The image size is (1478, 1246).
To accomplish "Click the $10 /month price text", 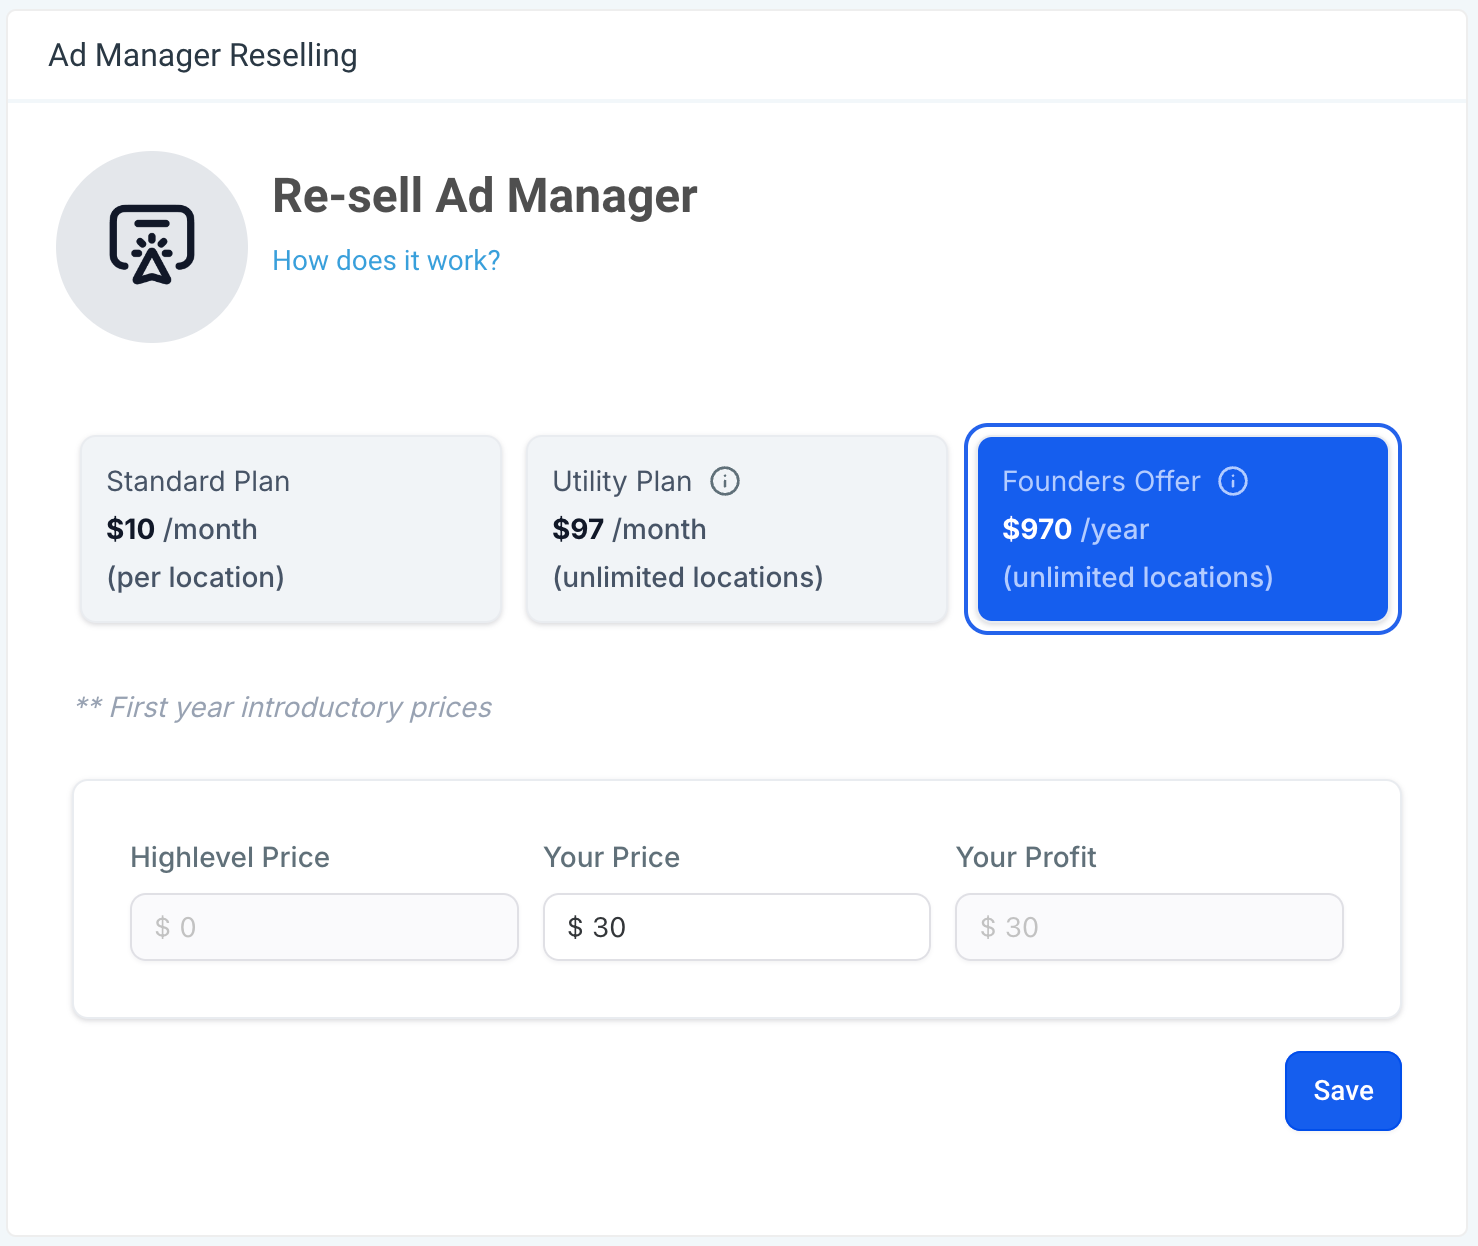I will tap(182, 529).
